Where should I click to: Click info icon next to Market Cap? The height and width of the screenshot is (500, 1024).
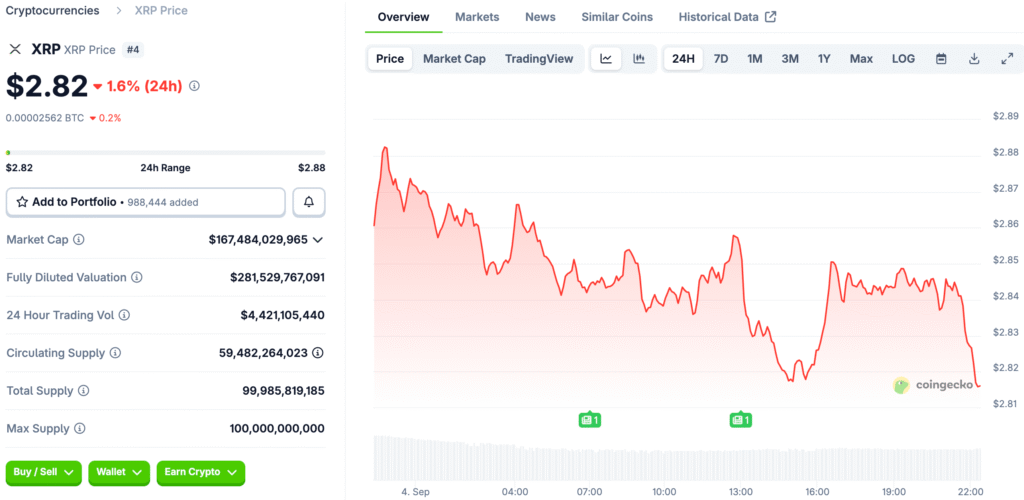click(x=79, y=240)
